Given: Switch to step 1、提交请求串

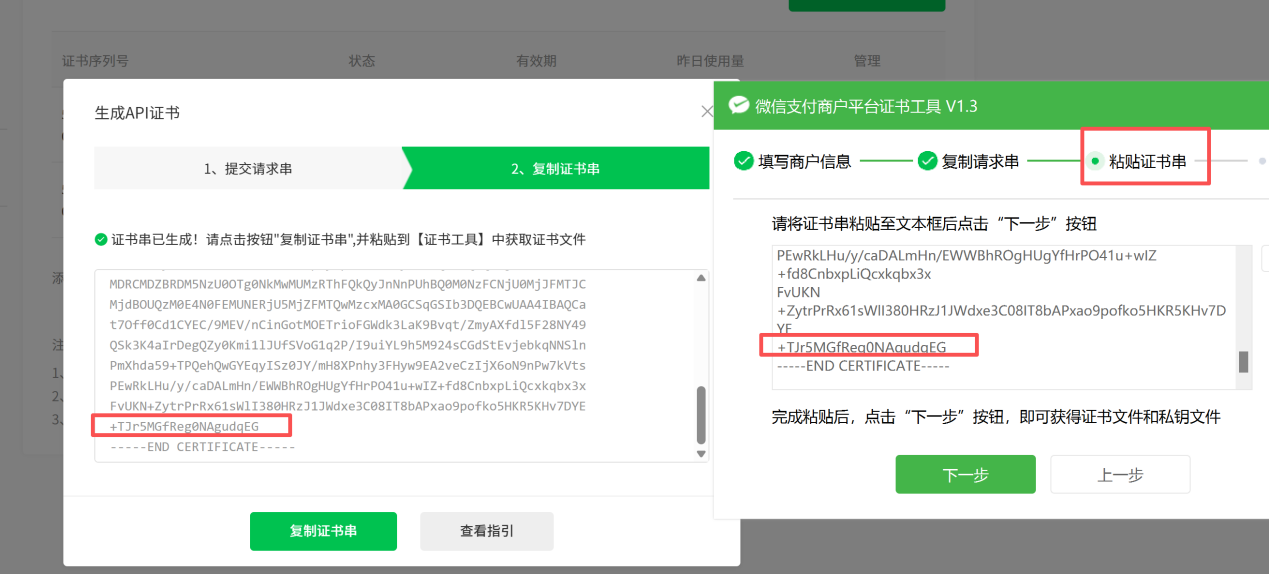Looking at the screenshot, I should (x=248, y=169).
